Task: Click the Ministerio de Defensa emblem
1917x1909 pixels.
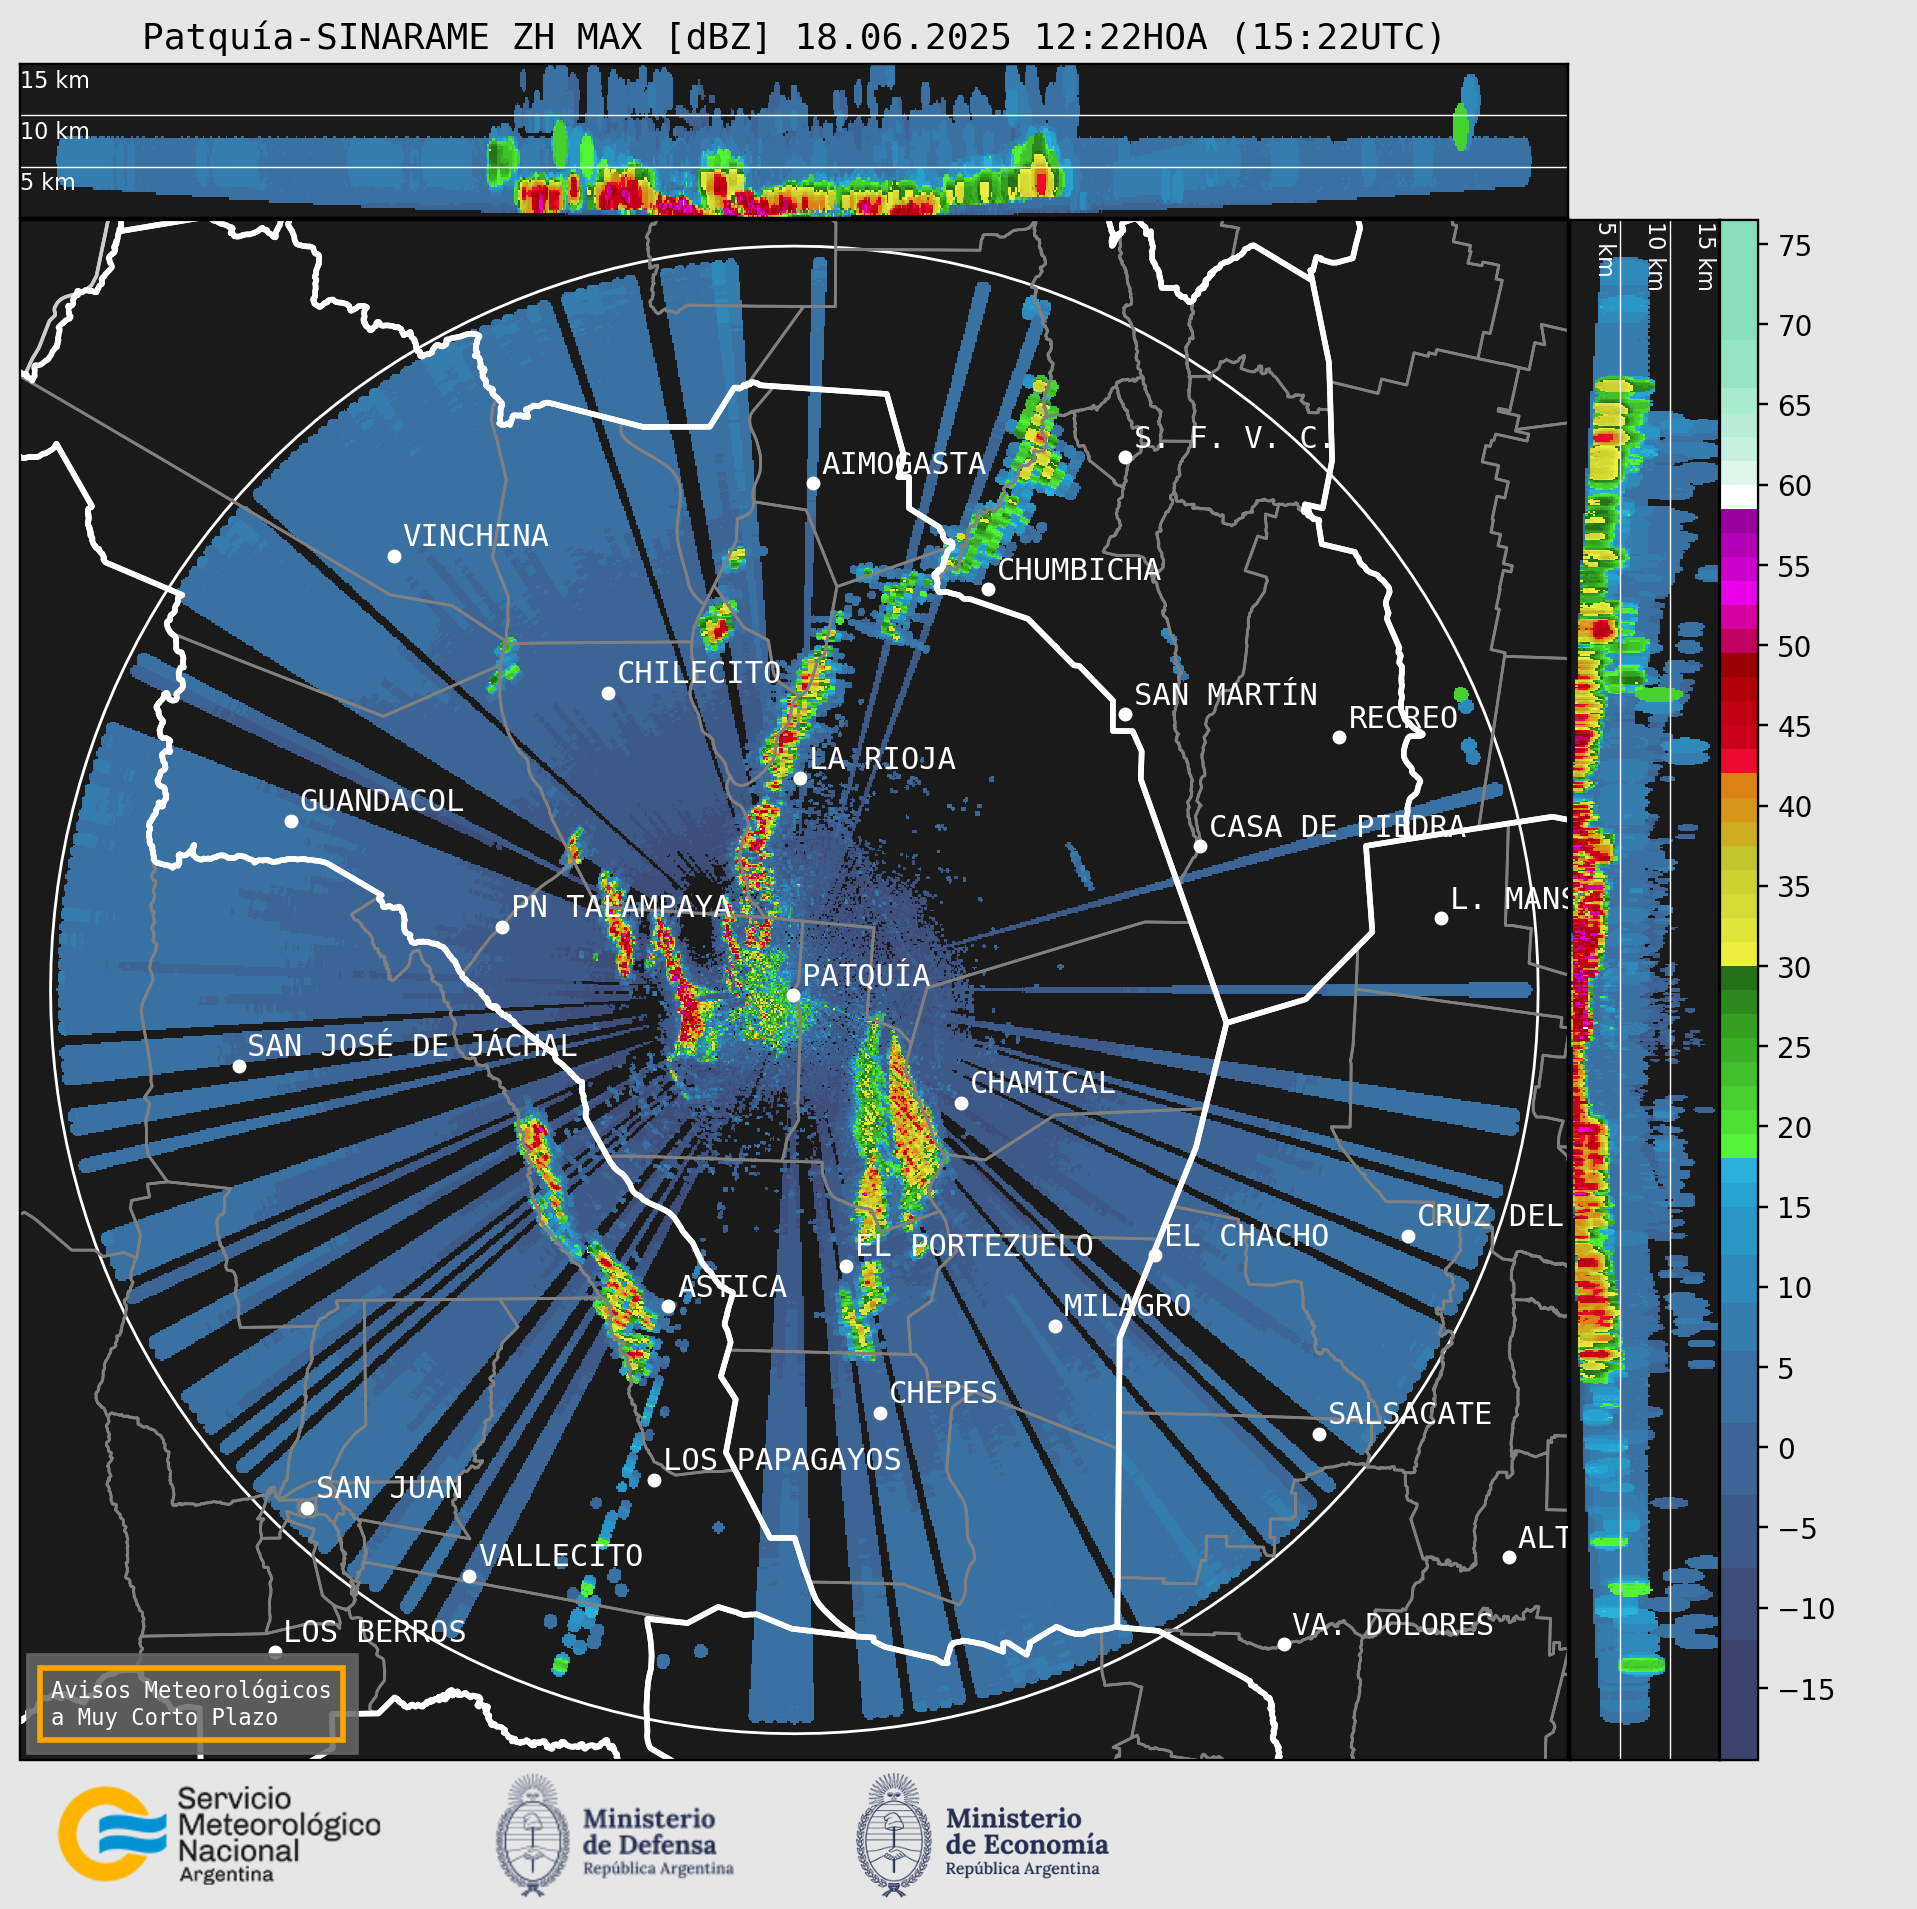Action: pyautogui.click(x=532, y=1835)
